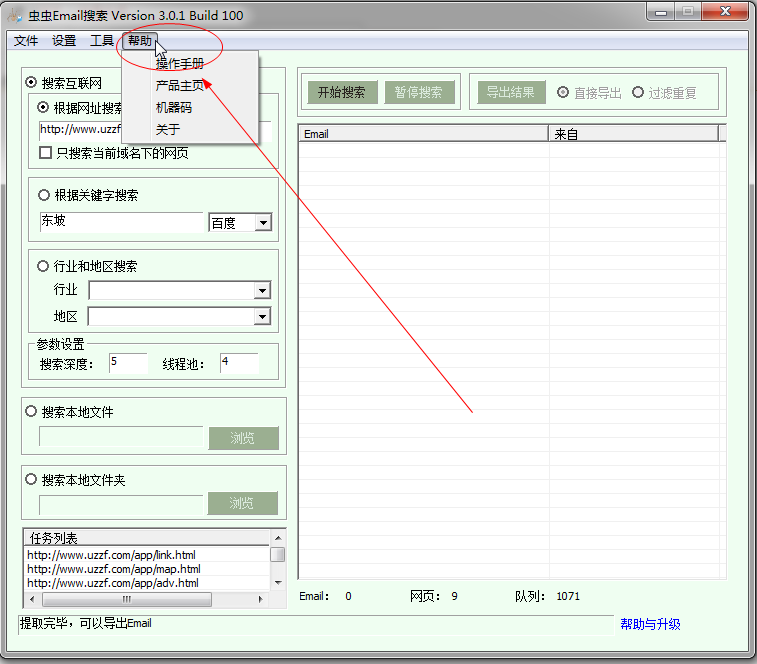Minimize the 虫虫Email搜索 window

661,12
